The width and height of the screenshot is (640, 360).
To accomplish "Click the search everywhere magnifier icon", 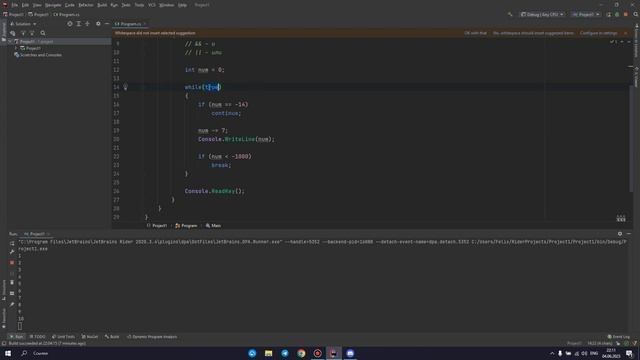I will click(x=636, y=14).
